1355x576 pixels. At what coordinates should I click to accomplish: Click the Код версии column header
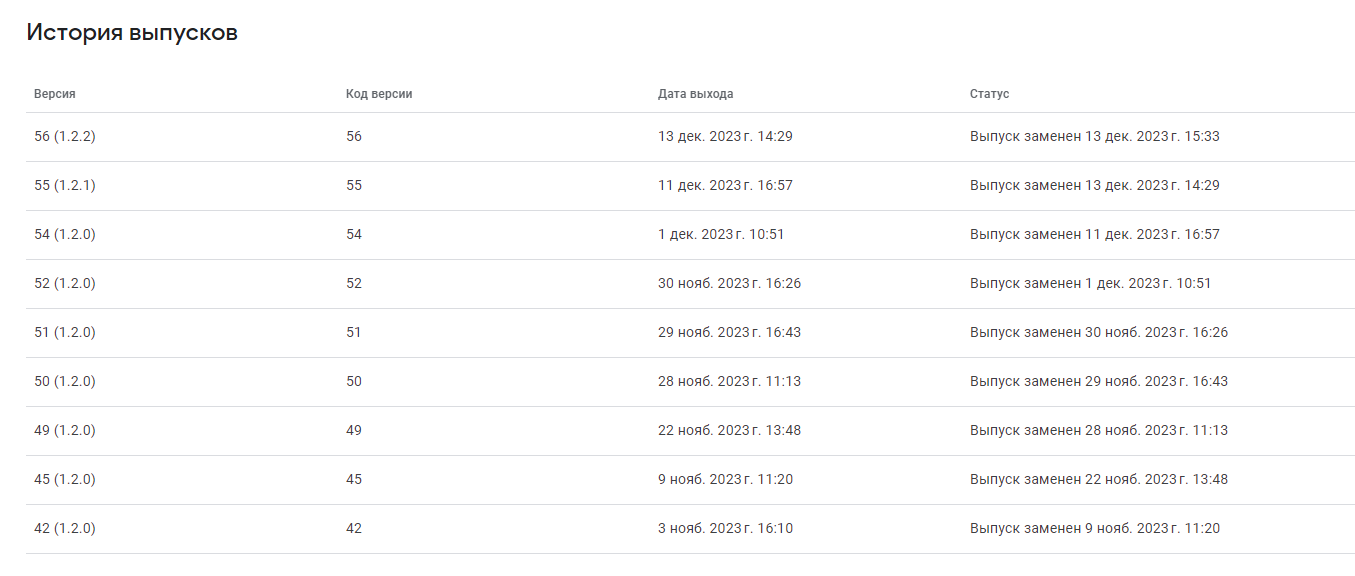coord(379,94)
